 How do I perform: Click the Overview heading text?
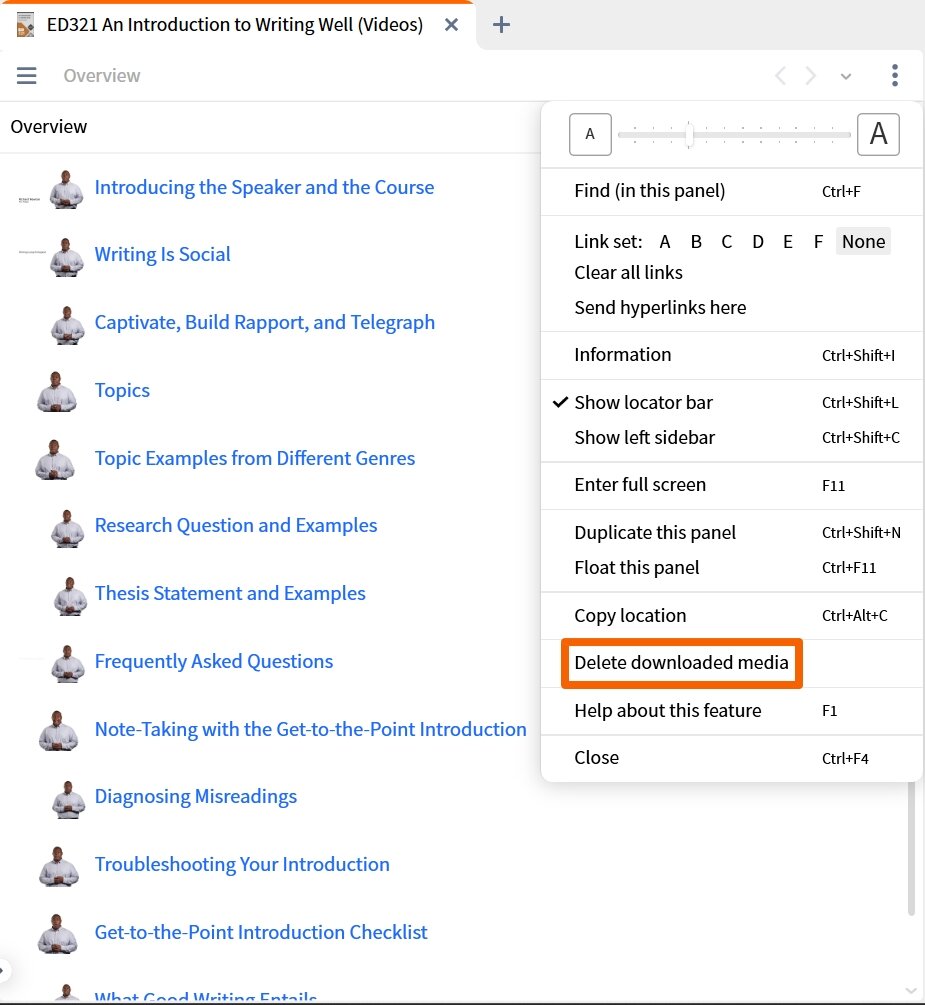pos(49,127)
